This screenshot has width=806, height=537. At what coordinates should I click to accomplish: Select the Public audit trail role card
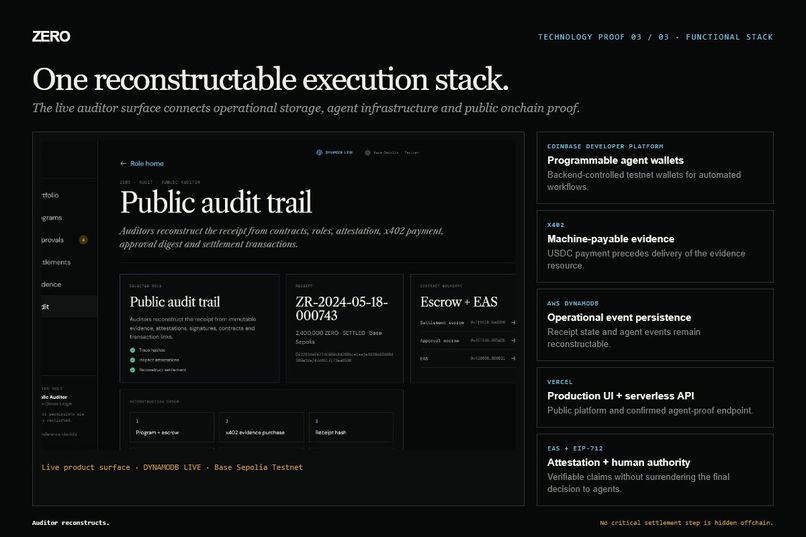coord(199,328)
